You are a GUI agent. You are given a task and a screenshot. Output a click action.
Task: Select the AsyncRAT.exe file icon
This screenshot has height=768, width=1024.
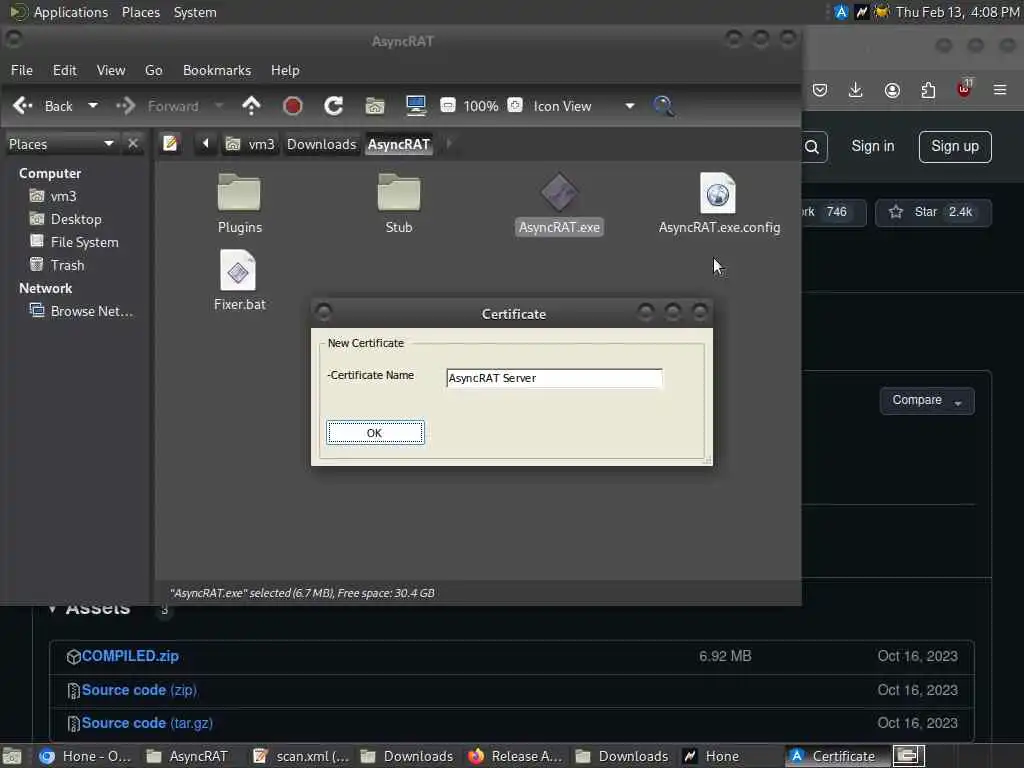[x=559, y=193]
